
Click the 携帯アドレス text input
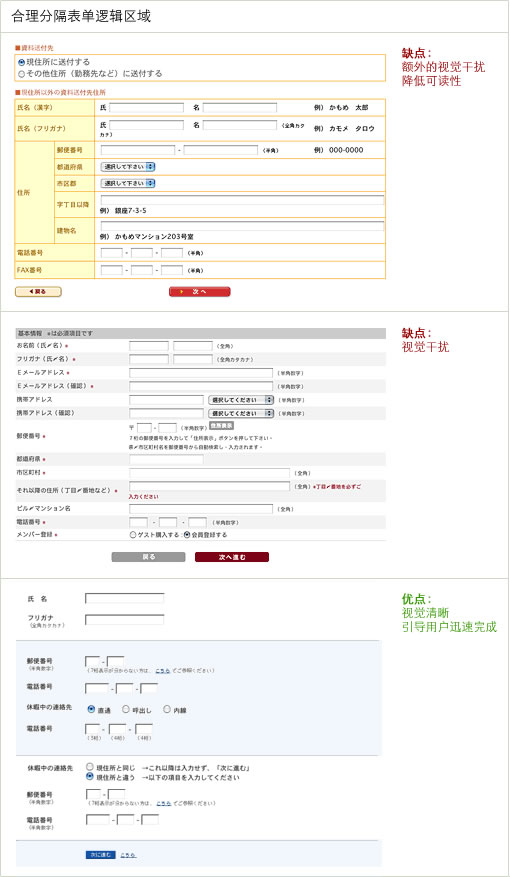pos(166,400)
